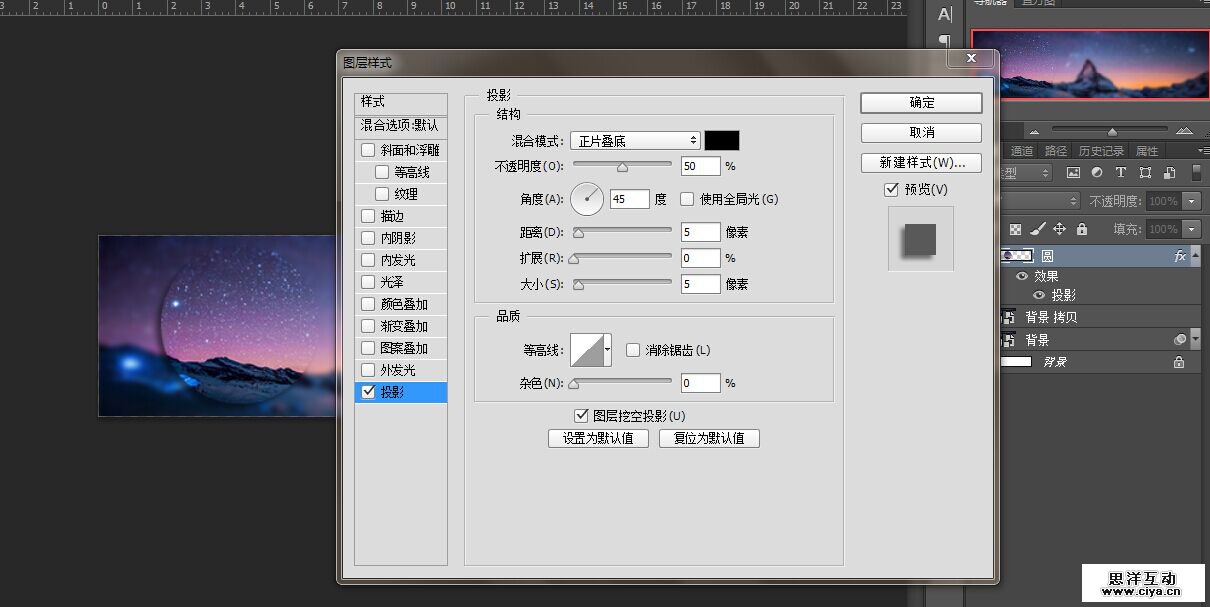Open the 混合模式 正片叠底 dropdown
This screenshot has width=1210, height=607.
(x=634, y=141)
